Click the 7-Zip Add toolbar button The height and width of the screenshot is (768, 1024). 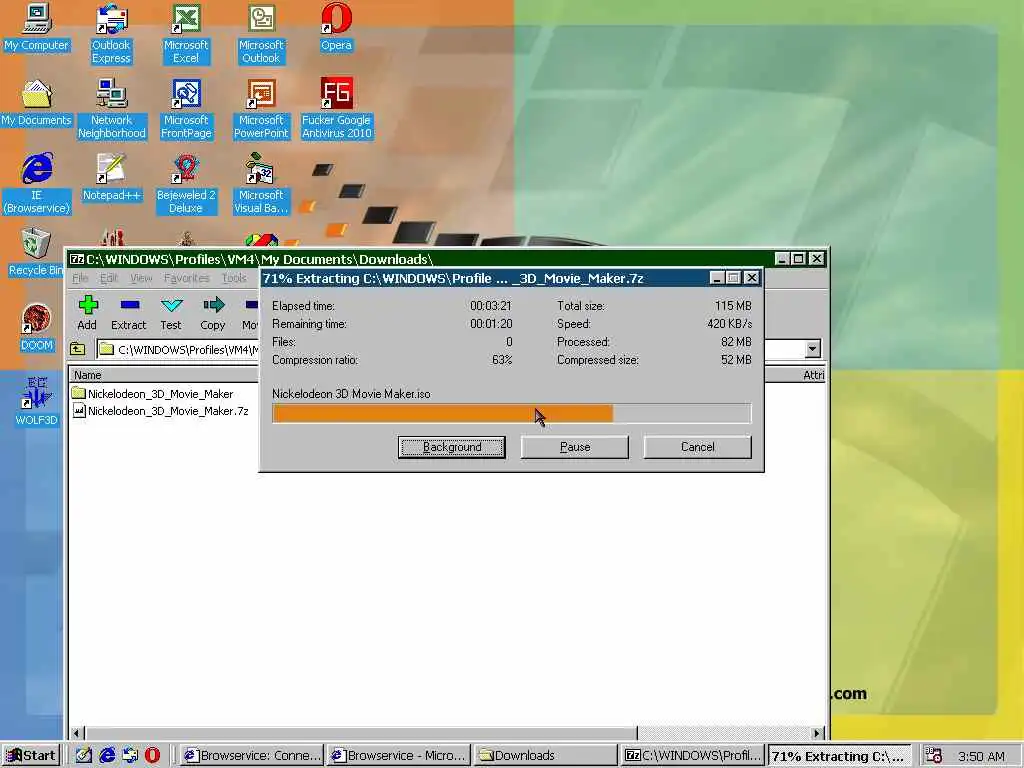(x=88, y=313)
